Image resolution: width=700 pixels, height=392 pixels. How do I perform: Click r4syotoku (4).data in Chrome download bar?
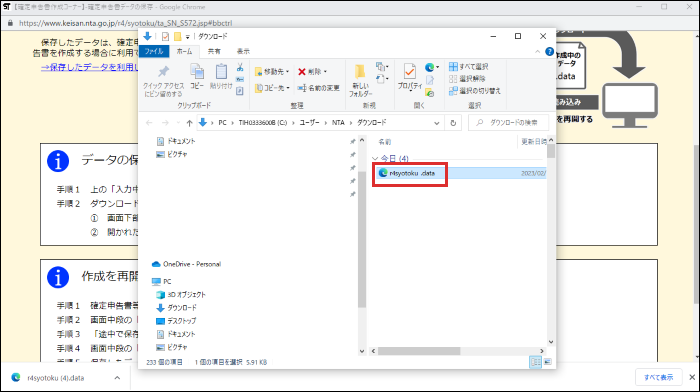click(x=55, y=378)
